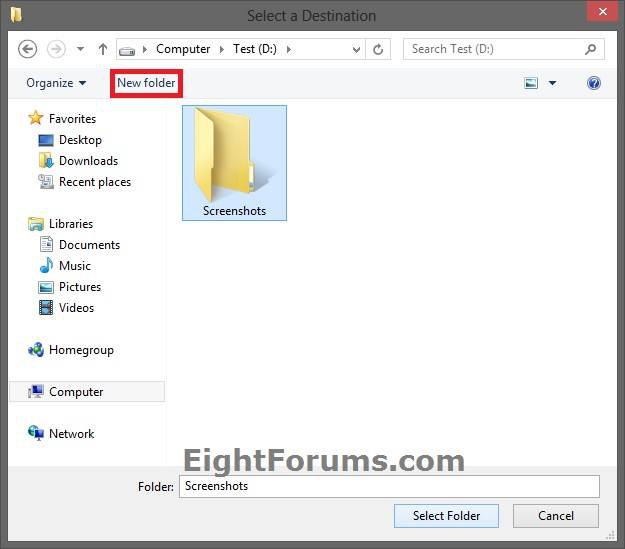Click the Computer icon in navigation pane

pos(36,392)
